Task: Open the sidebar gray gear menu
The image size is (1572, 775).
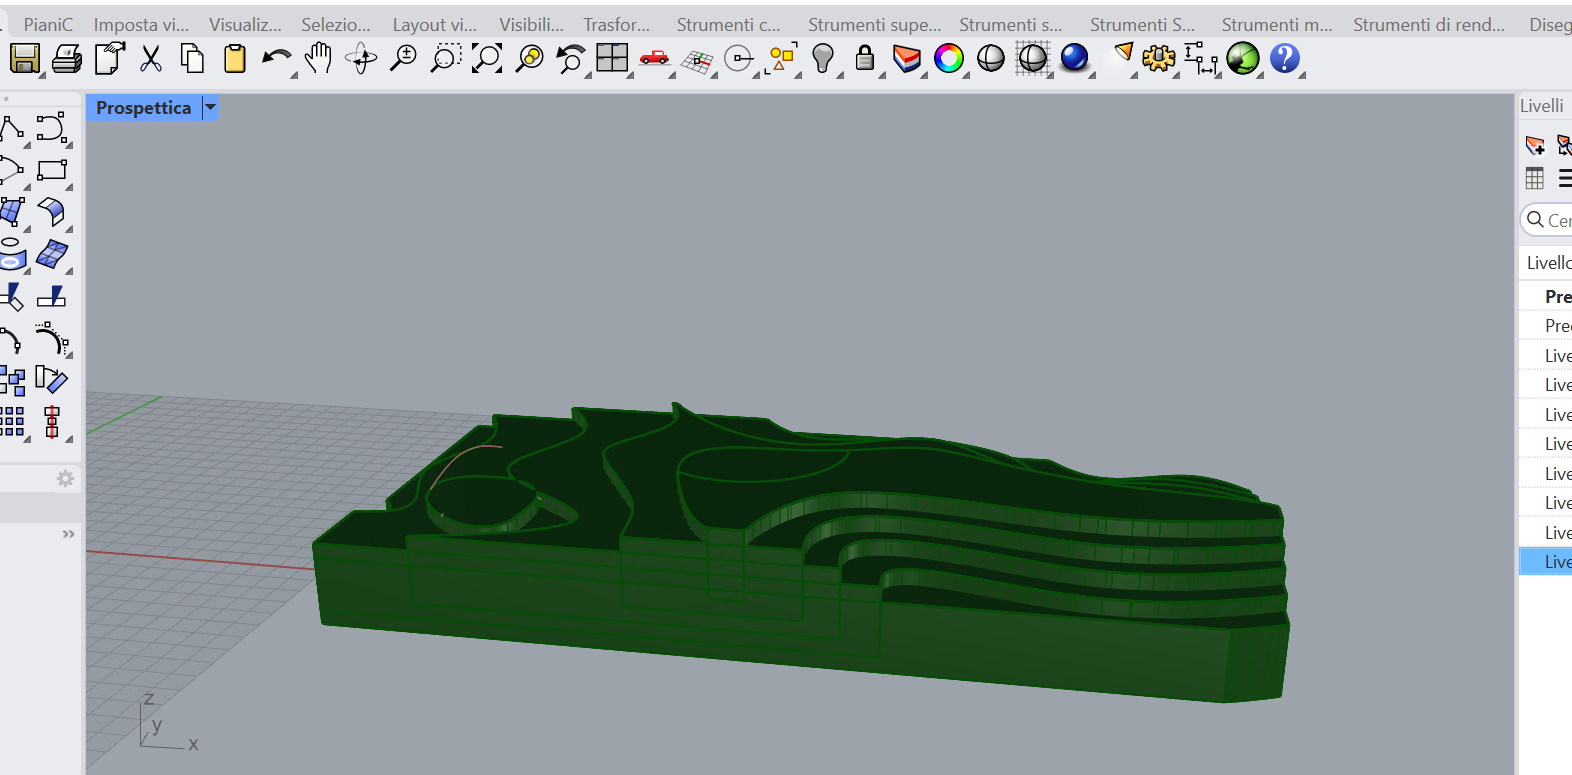Action: [65, 479]
